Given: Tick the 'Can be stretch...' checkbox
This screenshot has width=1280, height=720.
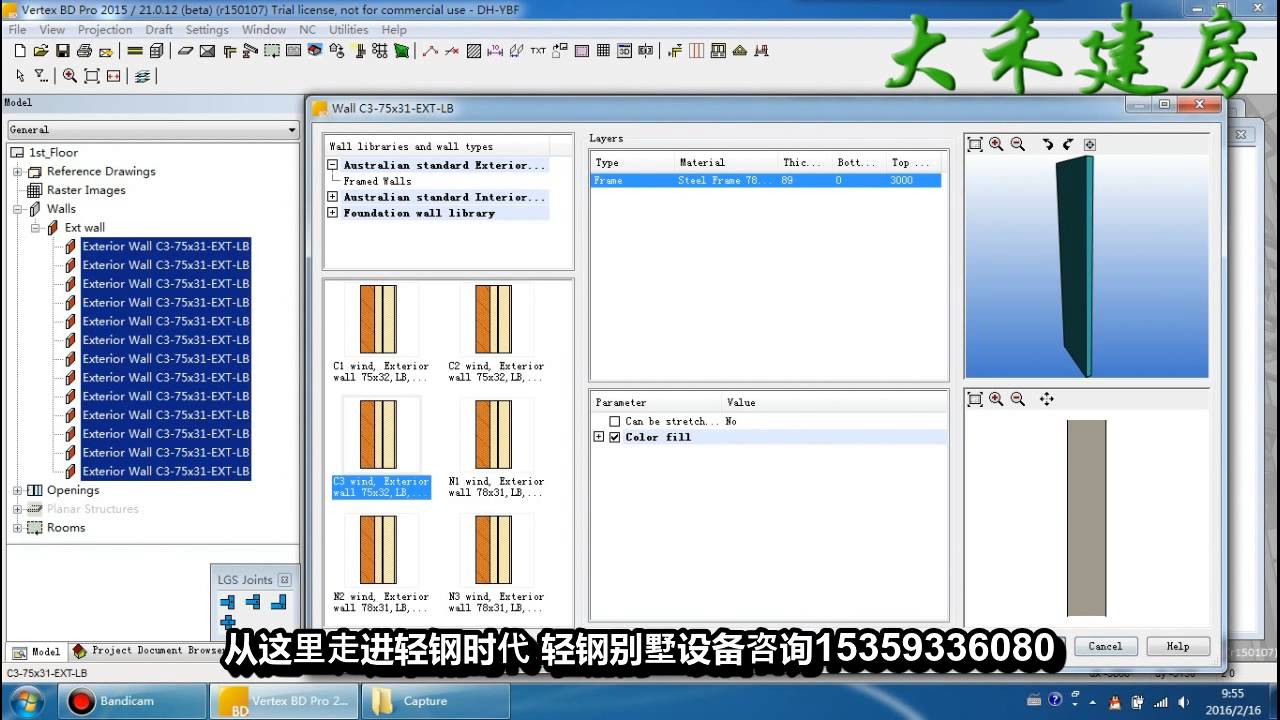Looking at the screenshot, I should click(615, 422).
